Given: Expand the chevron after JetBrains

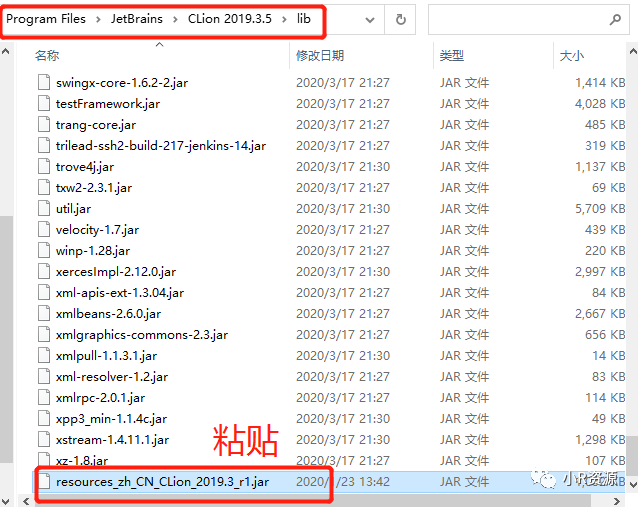Looking at the screenshot, I should (x=175, y=19).
